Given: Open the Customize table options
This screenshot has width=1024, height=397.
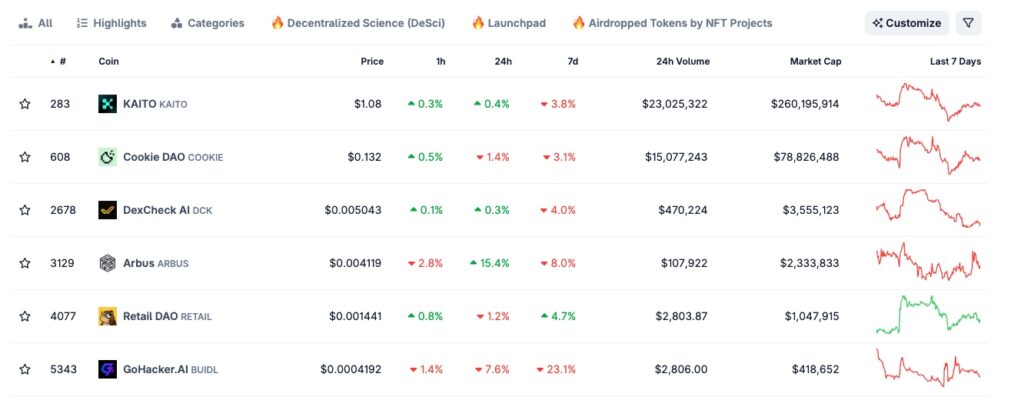Looking at the screenshot, I should (x=907, y=23).
